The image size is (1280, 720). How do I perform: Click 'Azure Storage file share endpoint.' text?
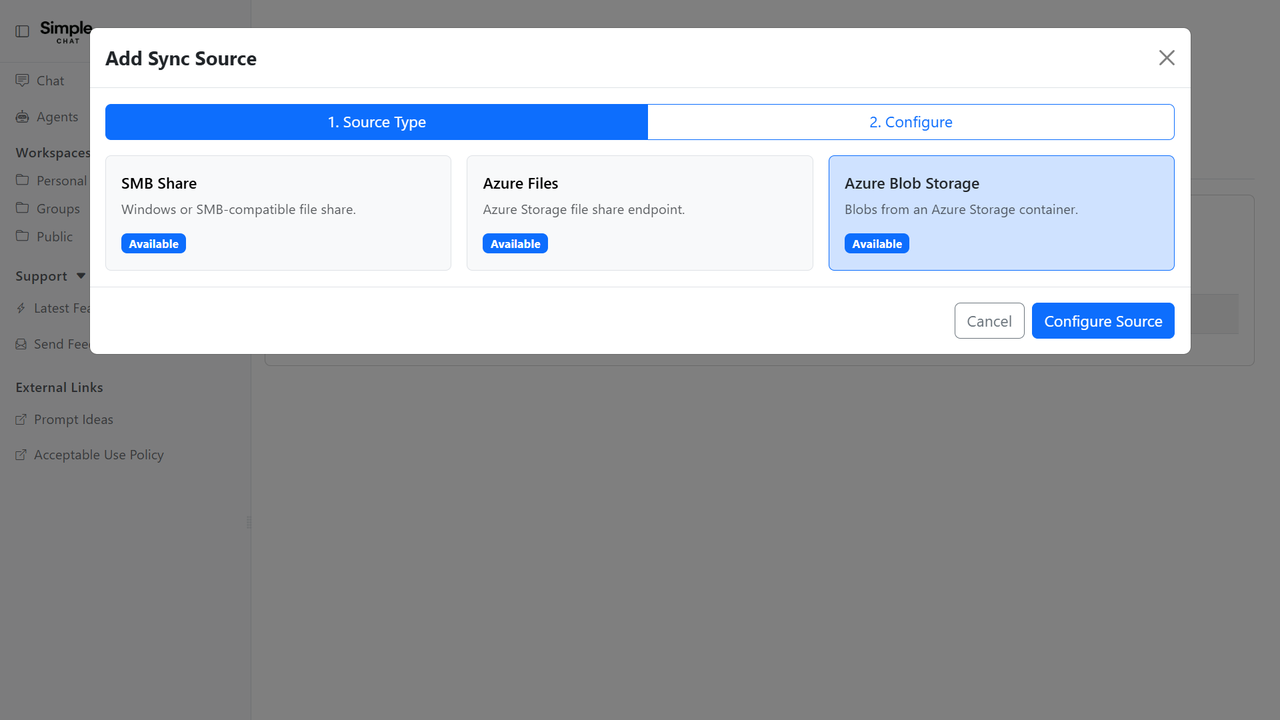coord(584,210)
